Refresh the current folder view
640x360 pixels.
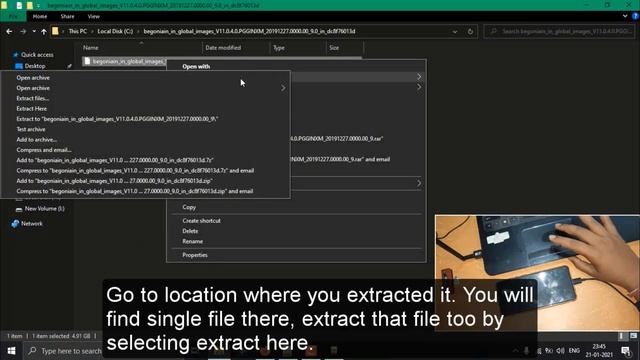[470, 31]
